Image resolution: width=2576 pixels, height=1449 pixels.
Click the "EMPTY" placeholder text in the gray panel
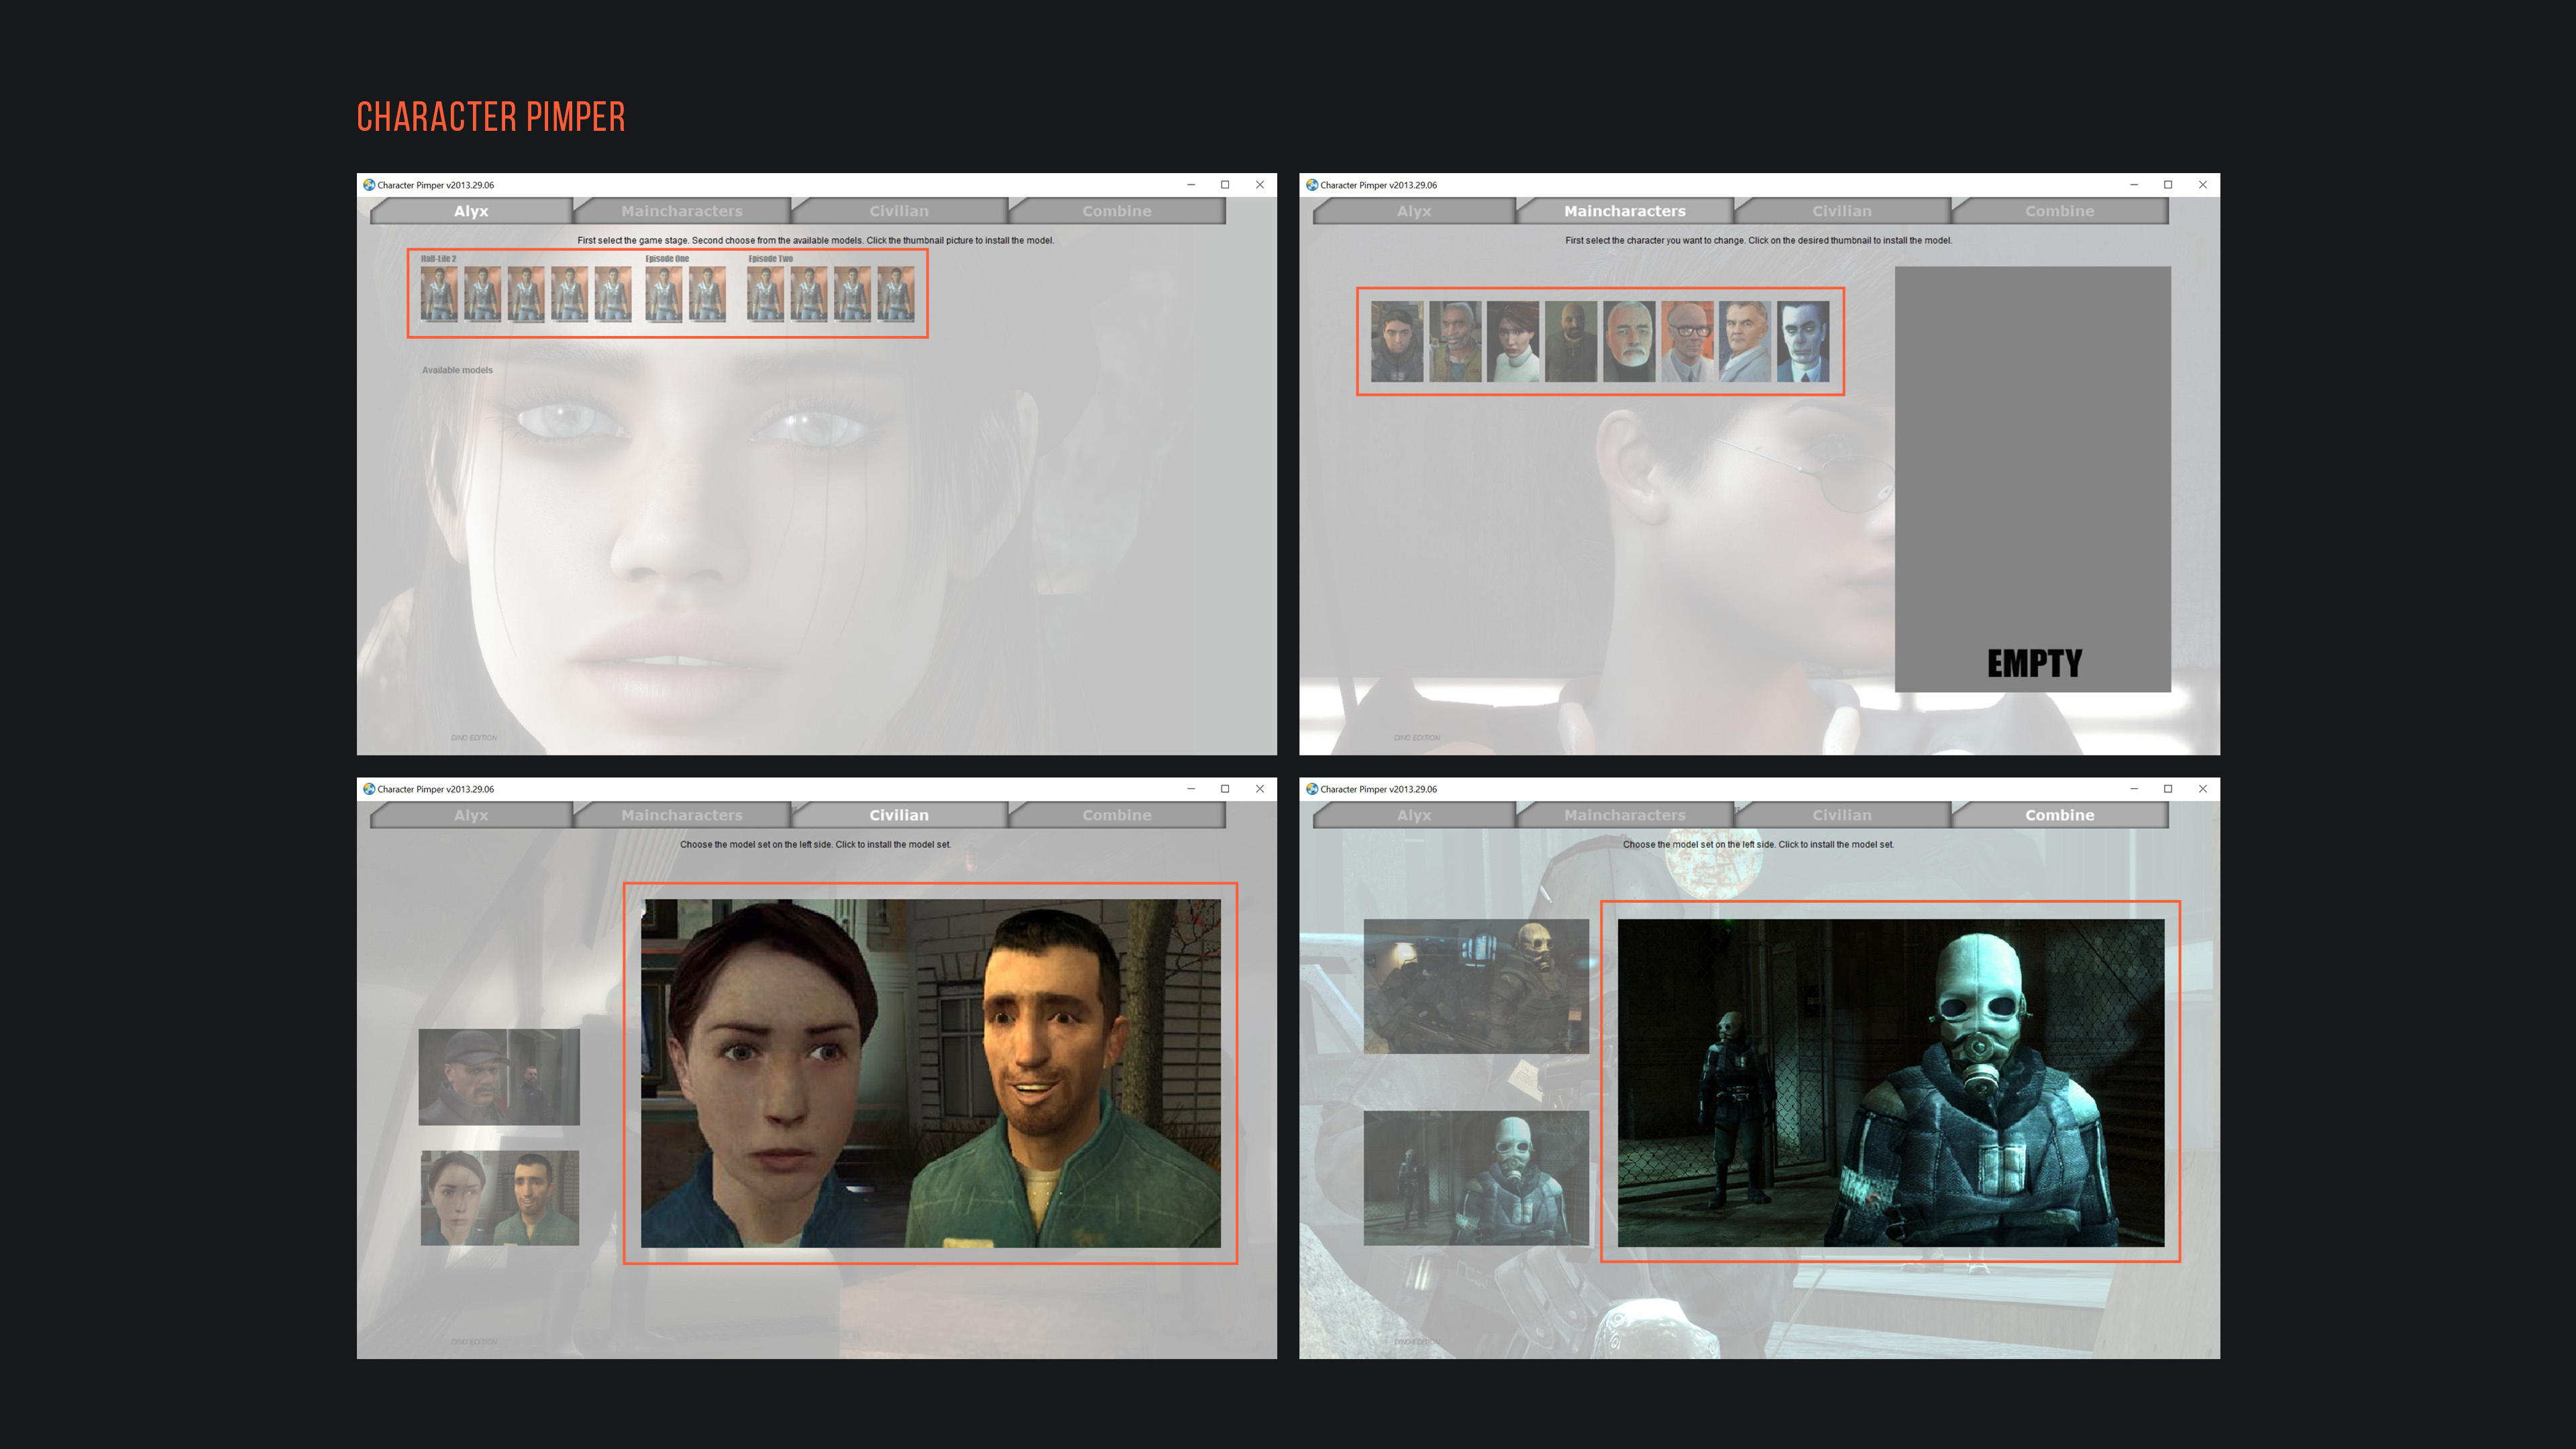pyautogui.click(x=2034, y=663)
